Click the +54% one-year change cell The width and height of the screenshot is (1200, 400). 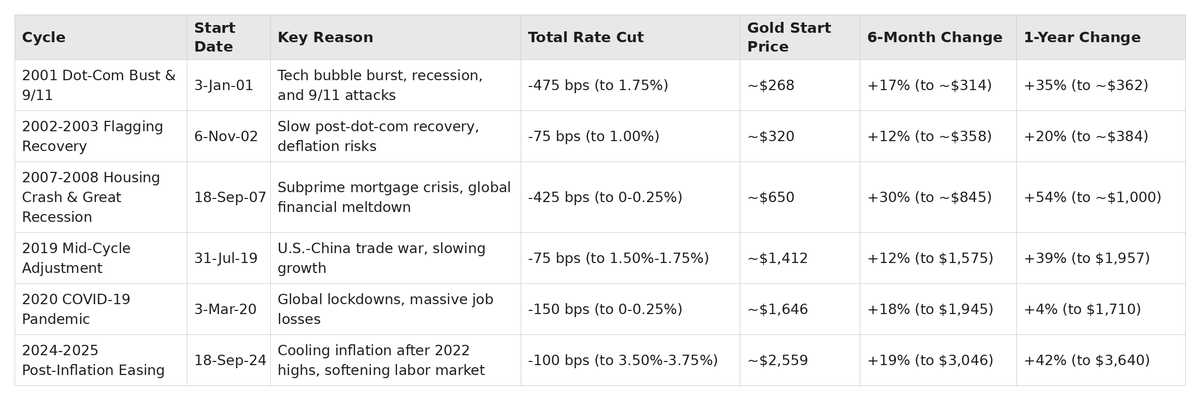point(1092,197)
